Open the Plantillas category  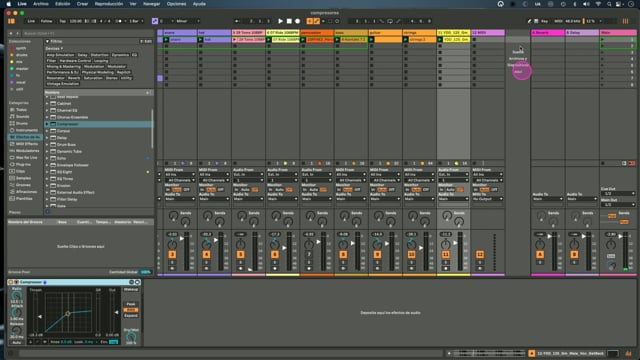[24, 198]
